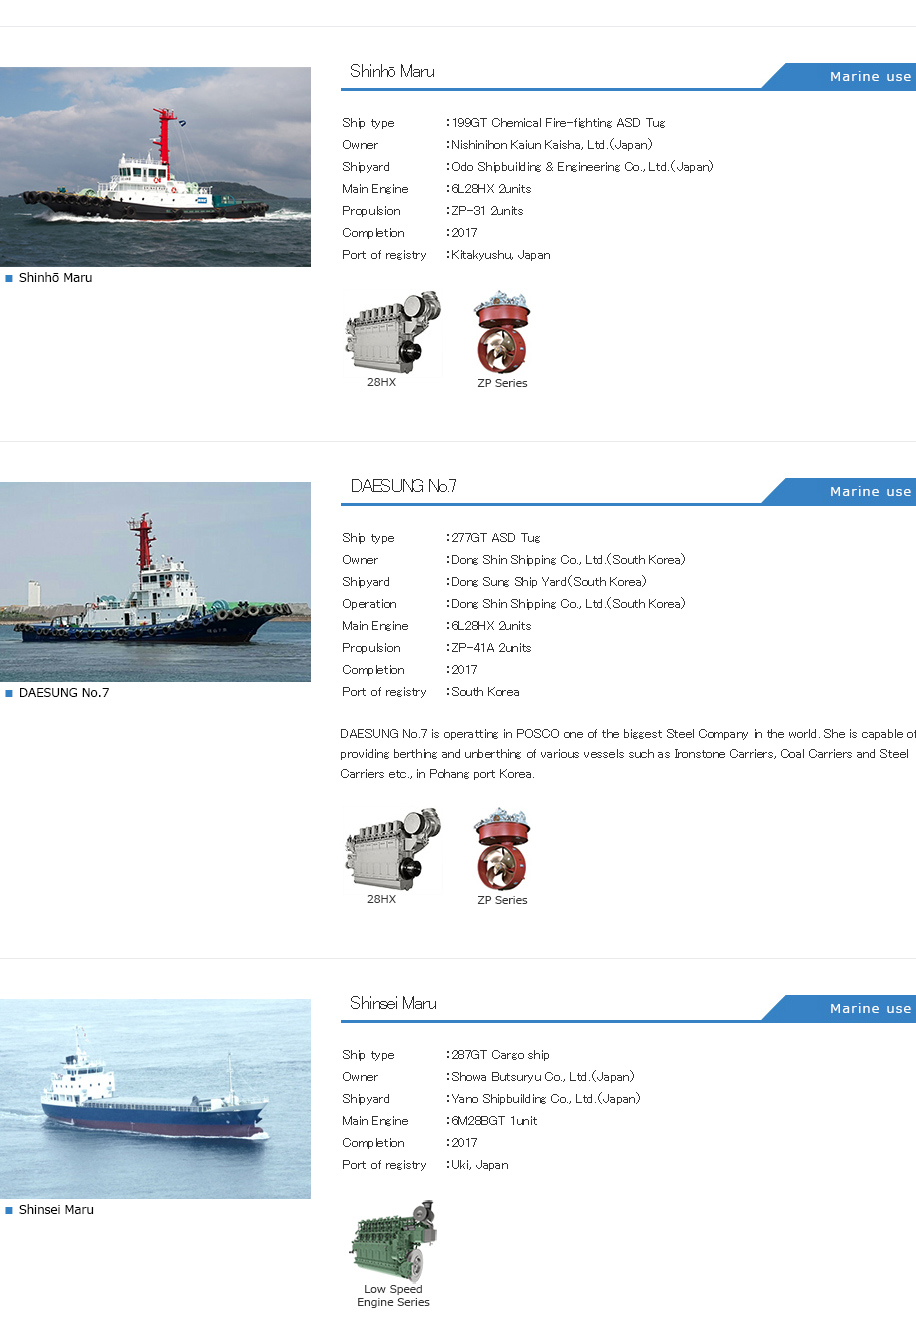The height and width of the screenshot is (1337, 916).
Task: Click the DAESUNG No.7 section heading
Action: tap(403, 486)
